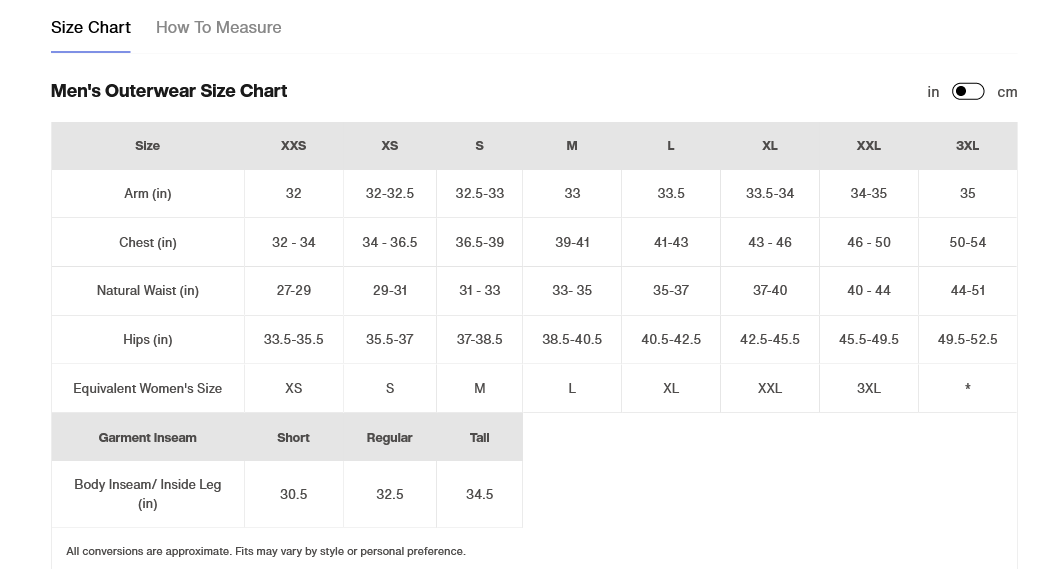This screenshot has width=1062, height=569.
Task: Open the How To Measure tab
Action: click(x=218, y=27)
